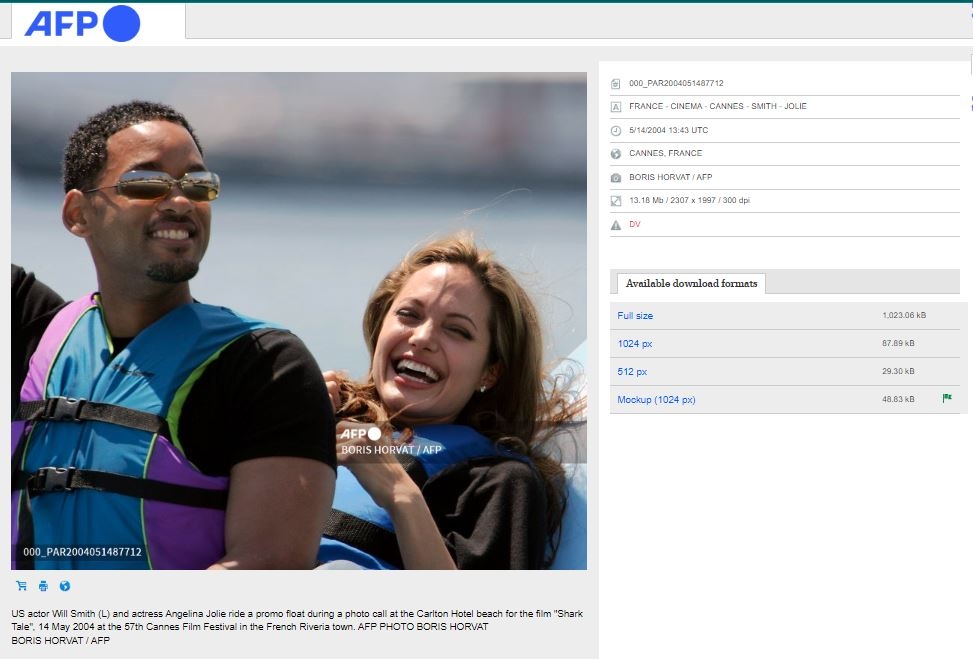The height and width of the screenshot is (659, 973).
Task: Click the document icon beside the photo ID
Action: coord(616,84)
